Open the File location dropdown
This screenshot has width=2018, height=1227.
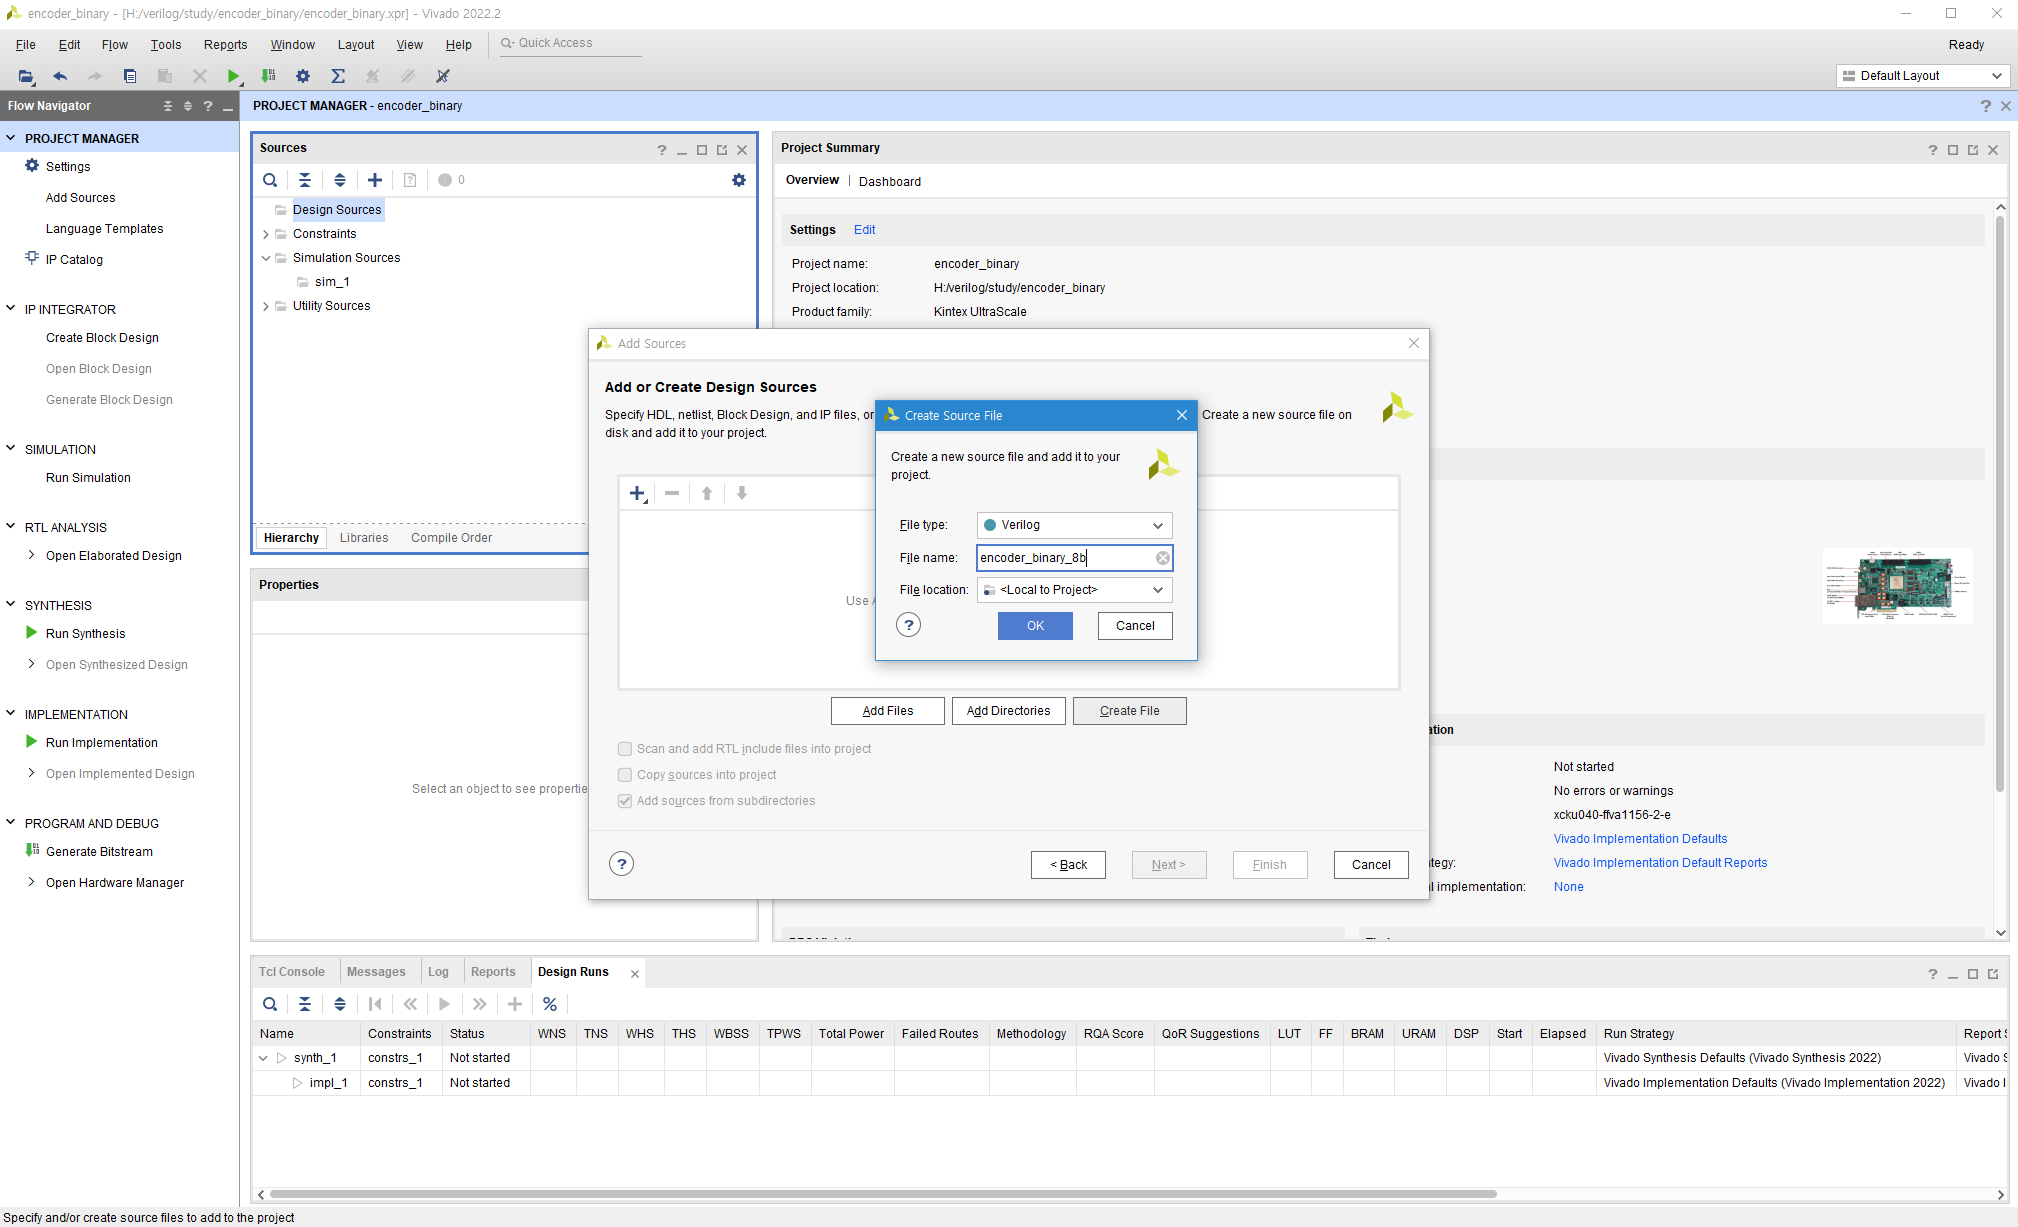1074,590
